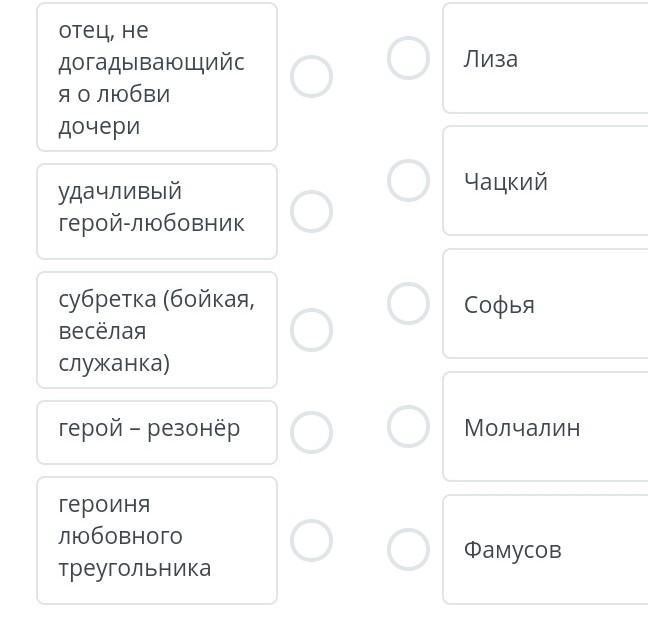This screenshot has width=648, height=641.
Task: Select circle beside 'субретка' card
Action: 311,330
